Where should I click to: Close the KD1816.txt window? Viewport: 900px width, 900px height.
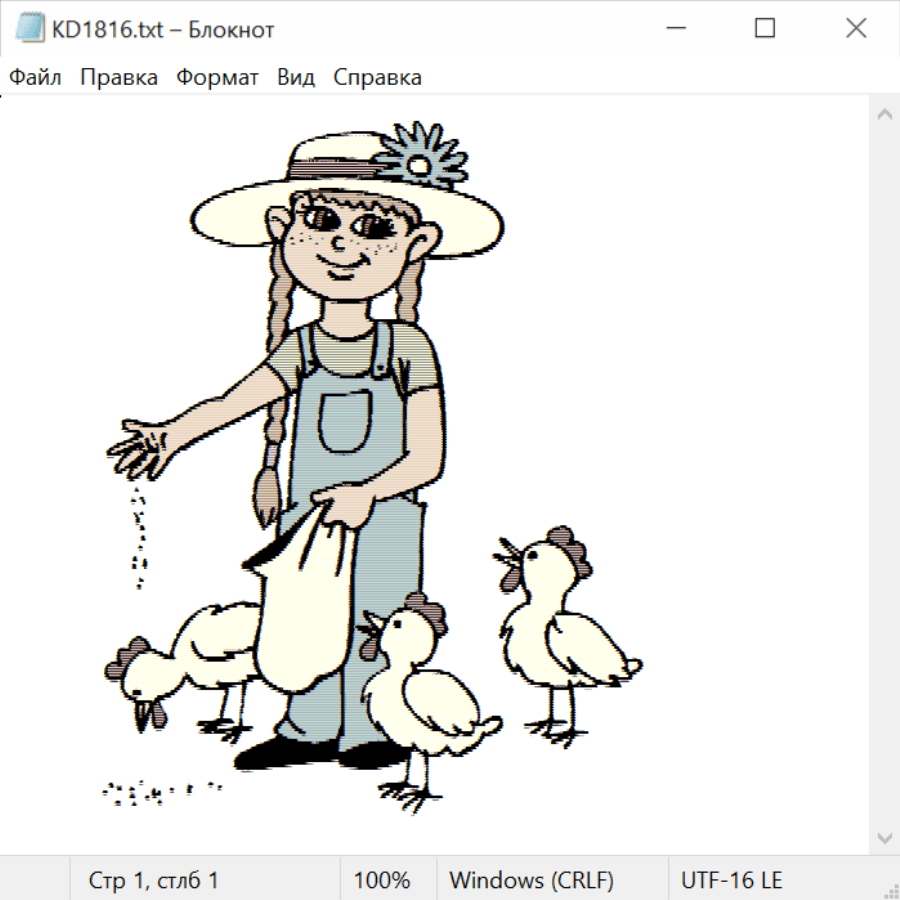click(x=856, y=29)
